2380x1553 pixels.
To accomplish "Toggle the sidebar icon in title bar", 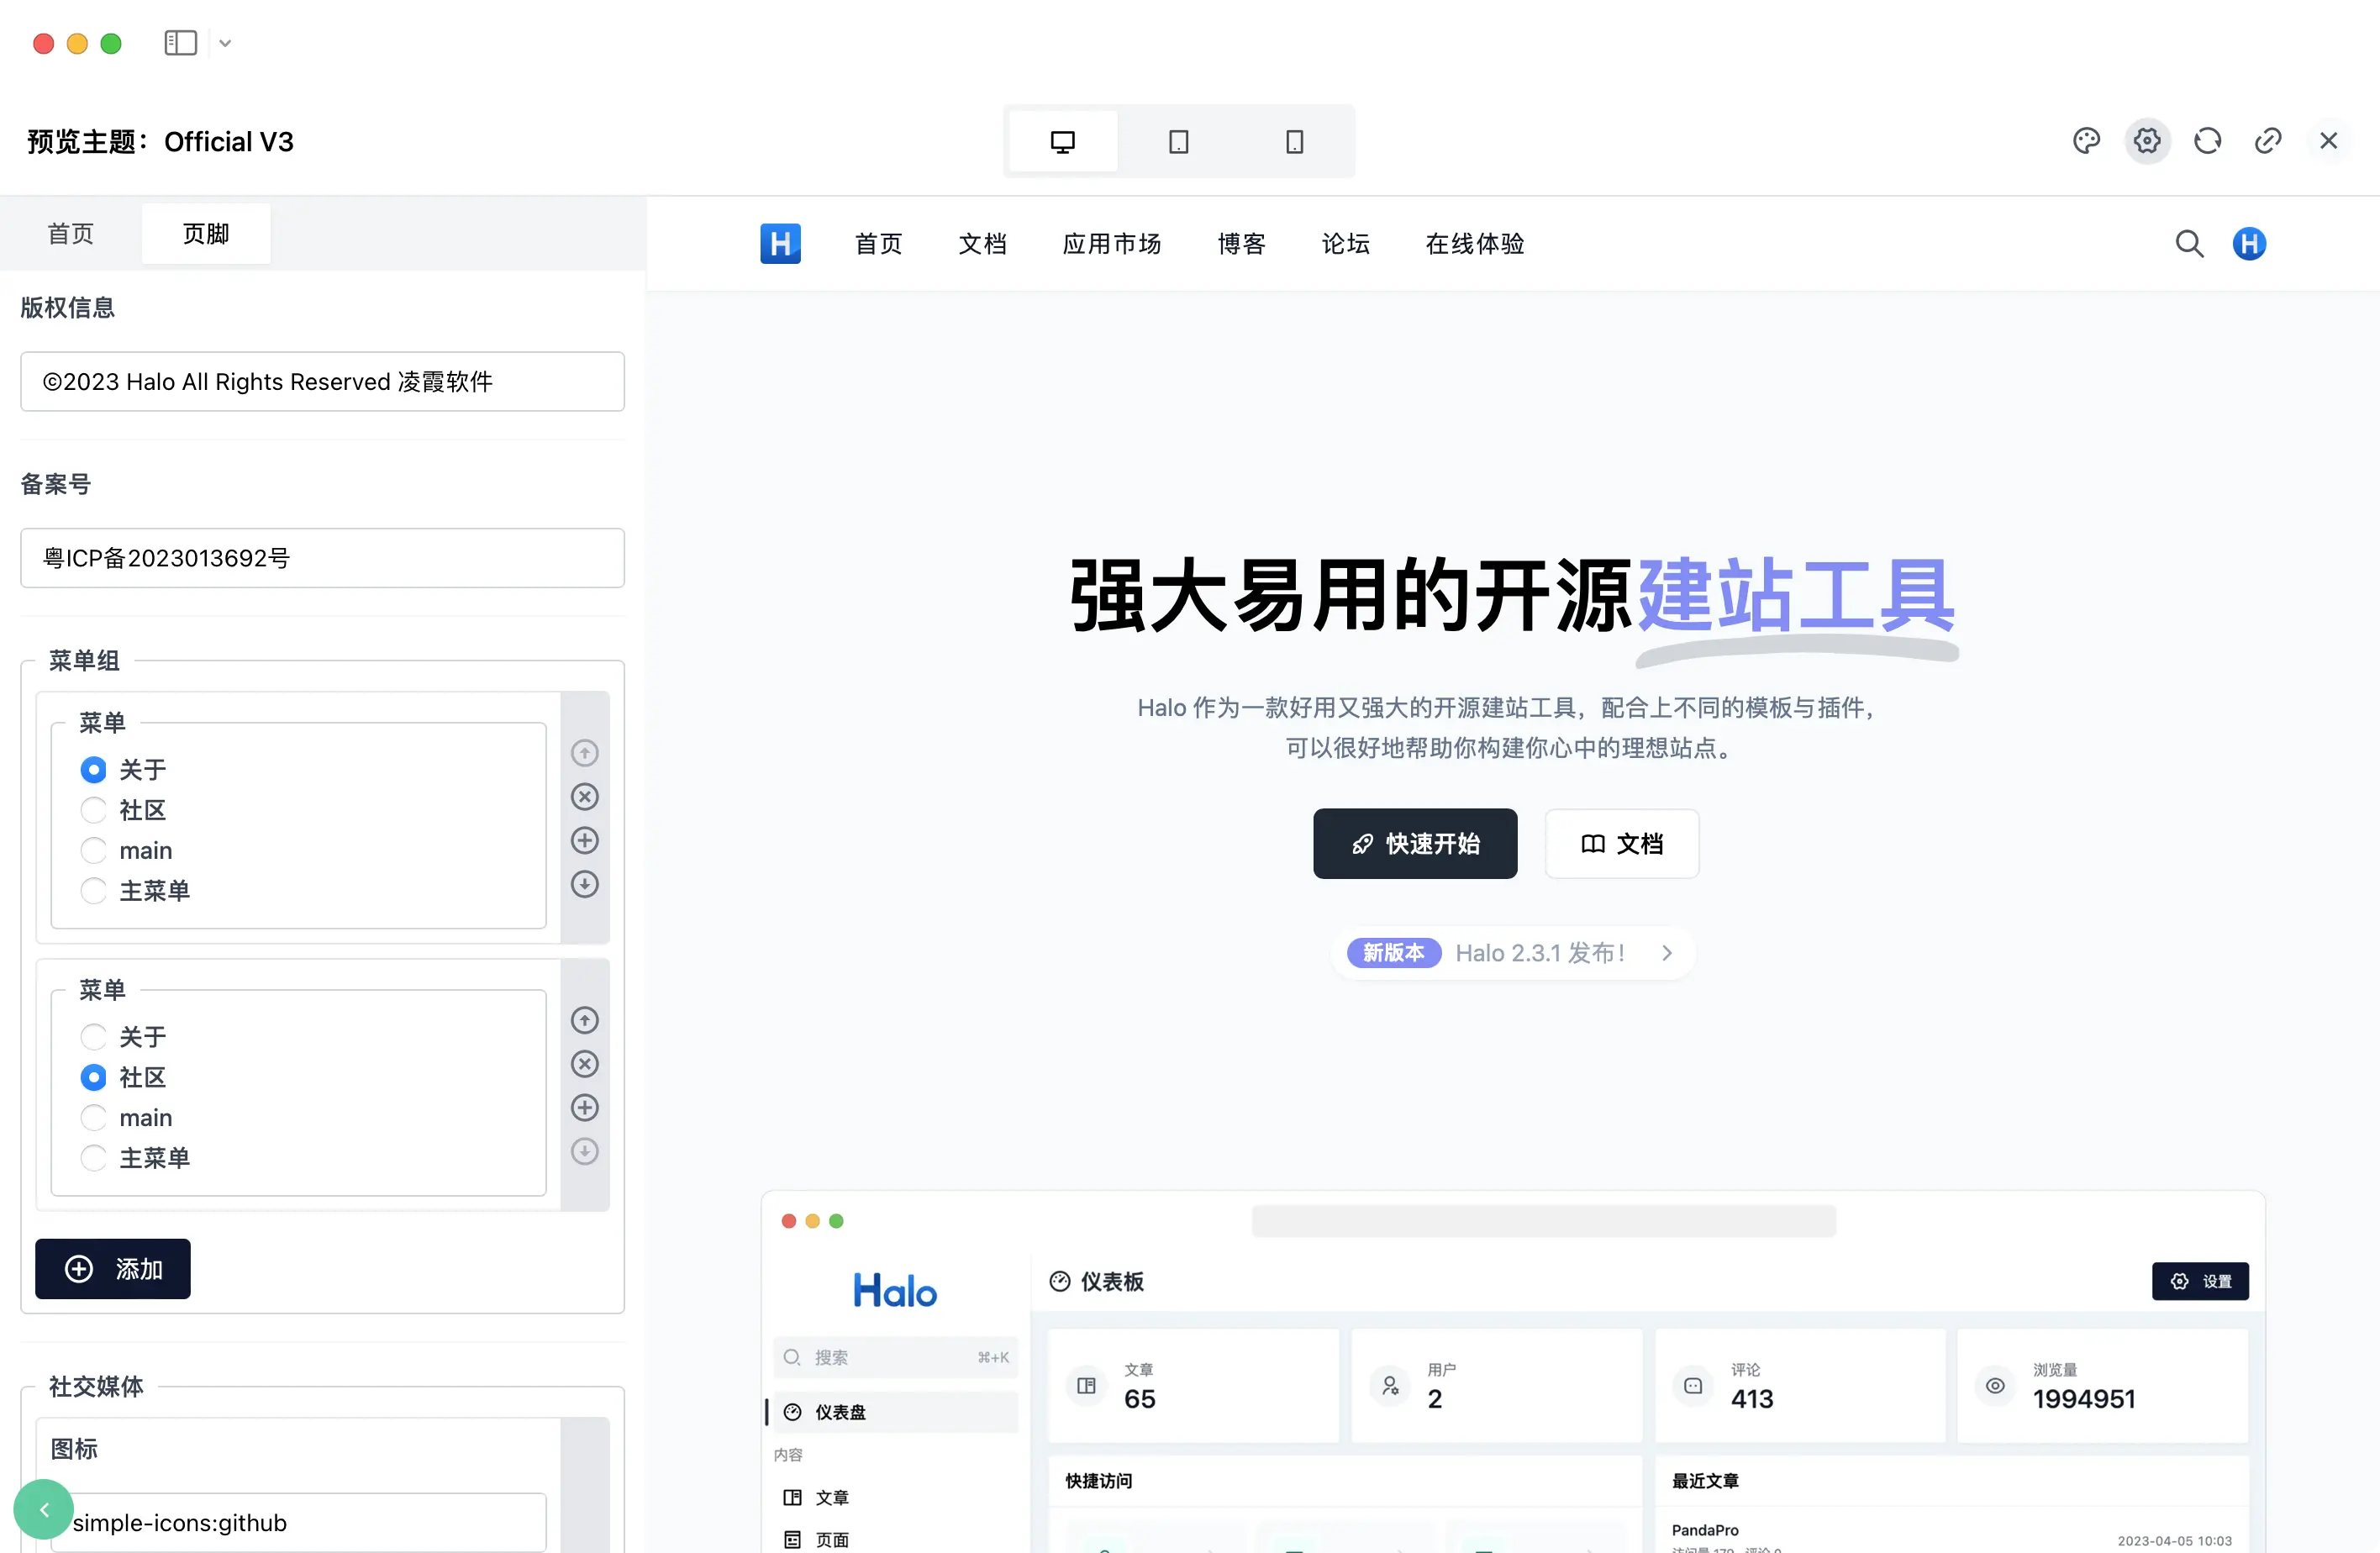I will [x=181, y=43].
